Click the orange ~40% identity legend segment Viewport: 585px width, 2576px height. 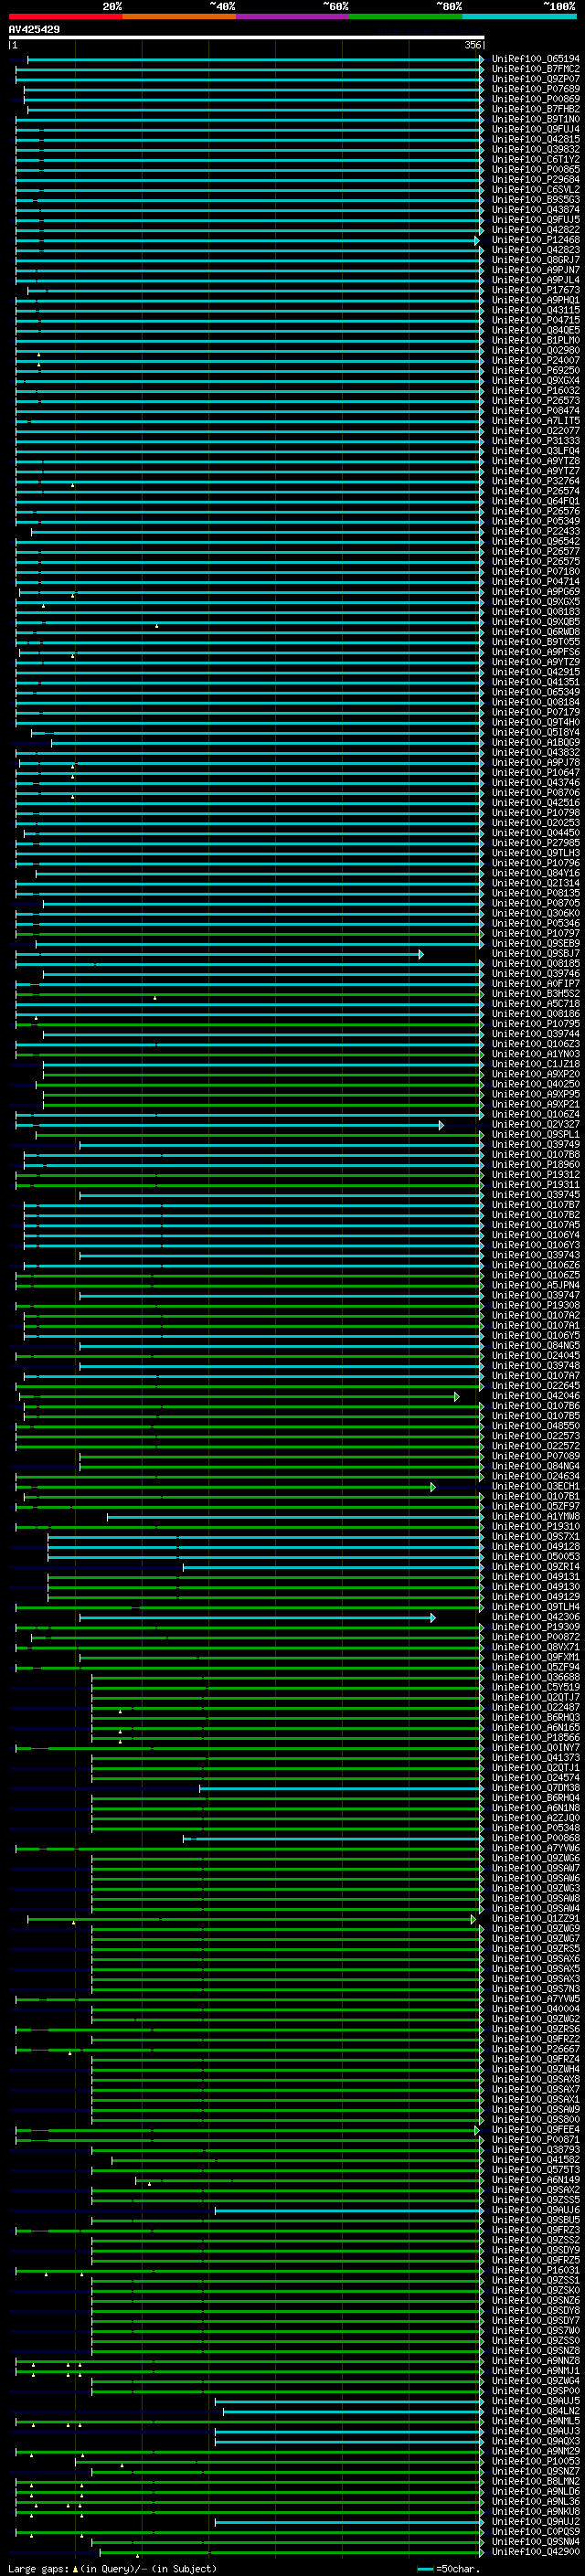click(179, 17)
